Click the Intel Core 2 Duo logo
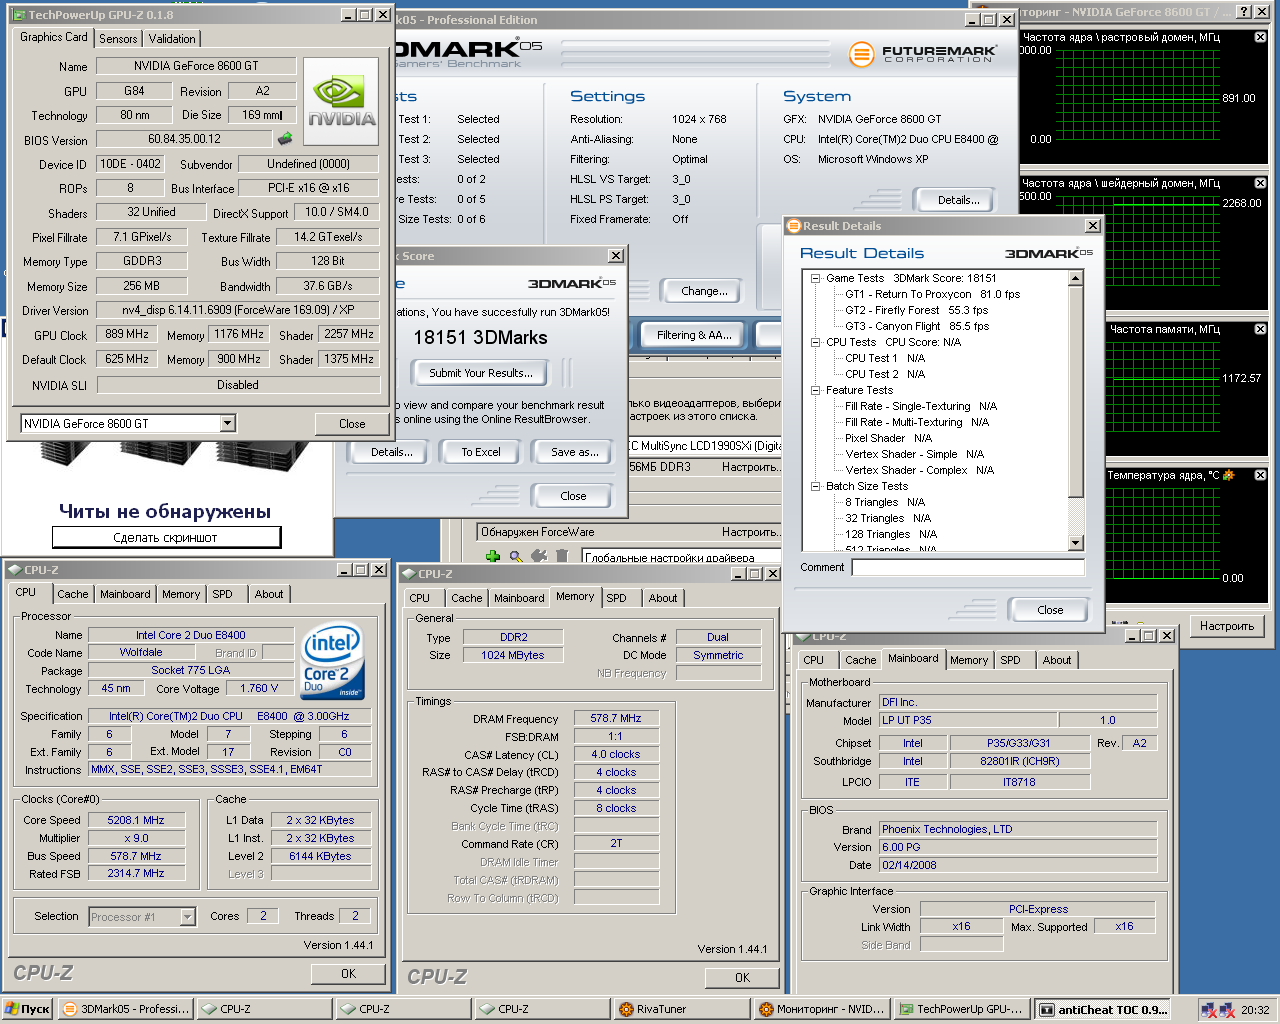This screenshot has height=1024, width=1280. (x=333, y=663)
